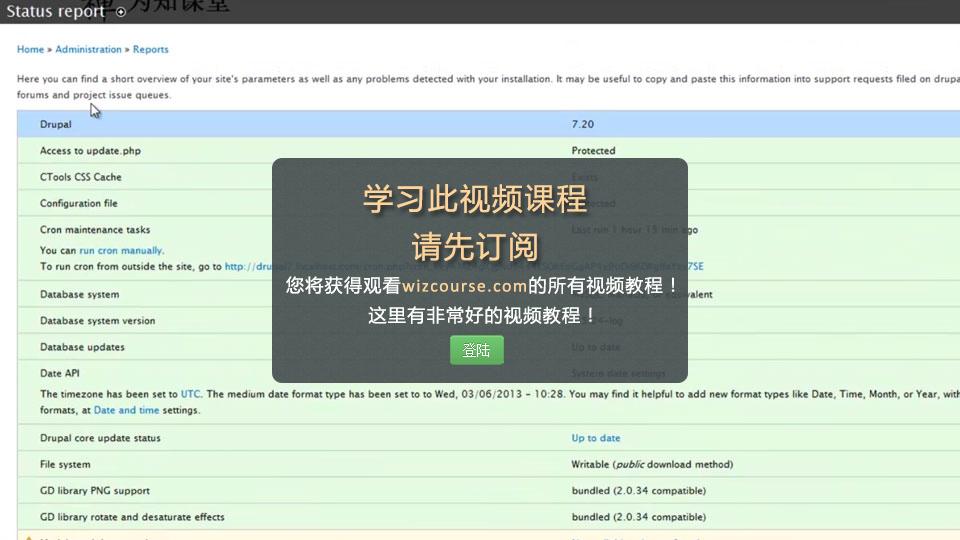Select Drupal core update status label
960x540 pixels.
coord(100,438)
